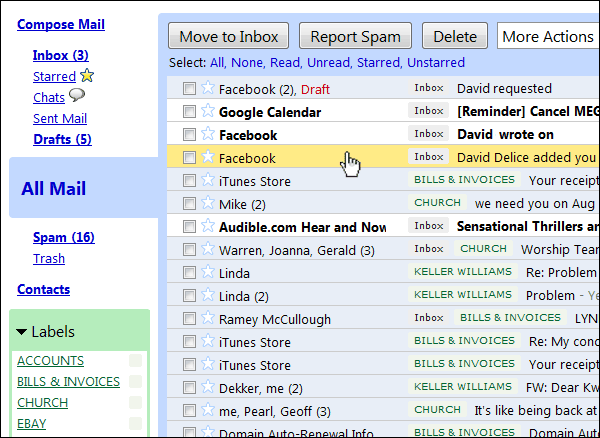Open Sent Mail

coord(60,119)
